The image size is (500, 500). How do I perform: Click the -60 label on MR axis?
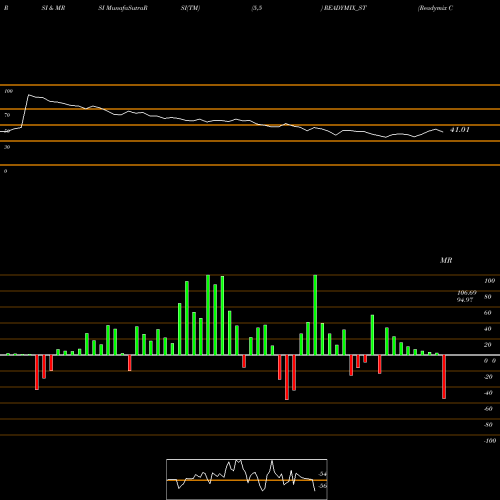coord(488,409)
